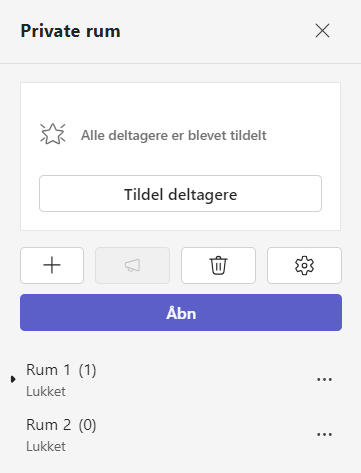Open the rooms with Åbn button
The height and width of the screenshot is (473, 361).
click(x=181, y=313)
